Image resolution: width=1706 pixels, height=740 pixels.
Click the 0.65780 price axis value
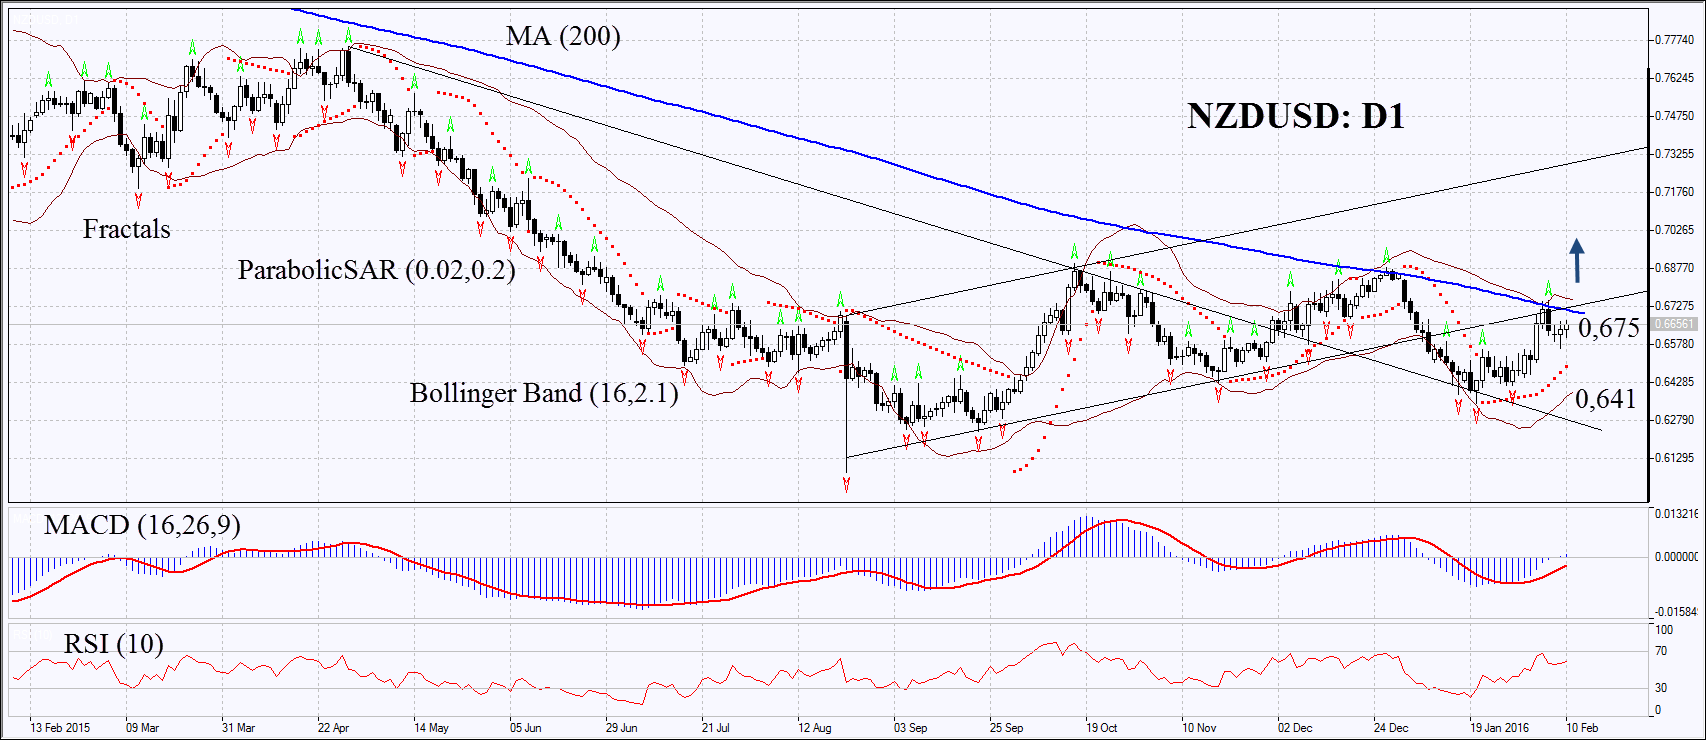(1674, 343)
